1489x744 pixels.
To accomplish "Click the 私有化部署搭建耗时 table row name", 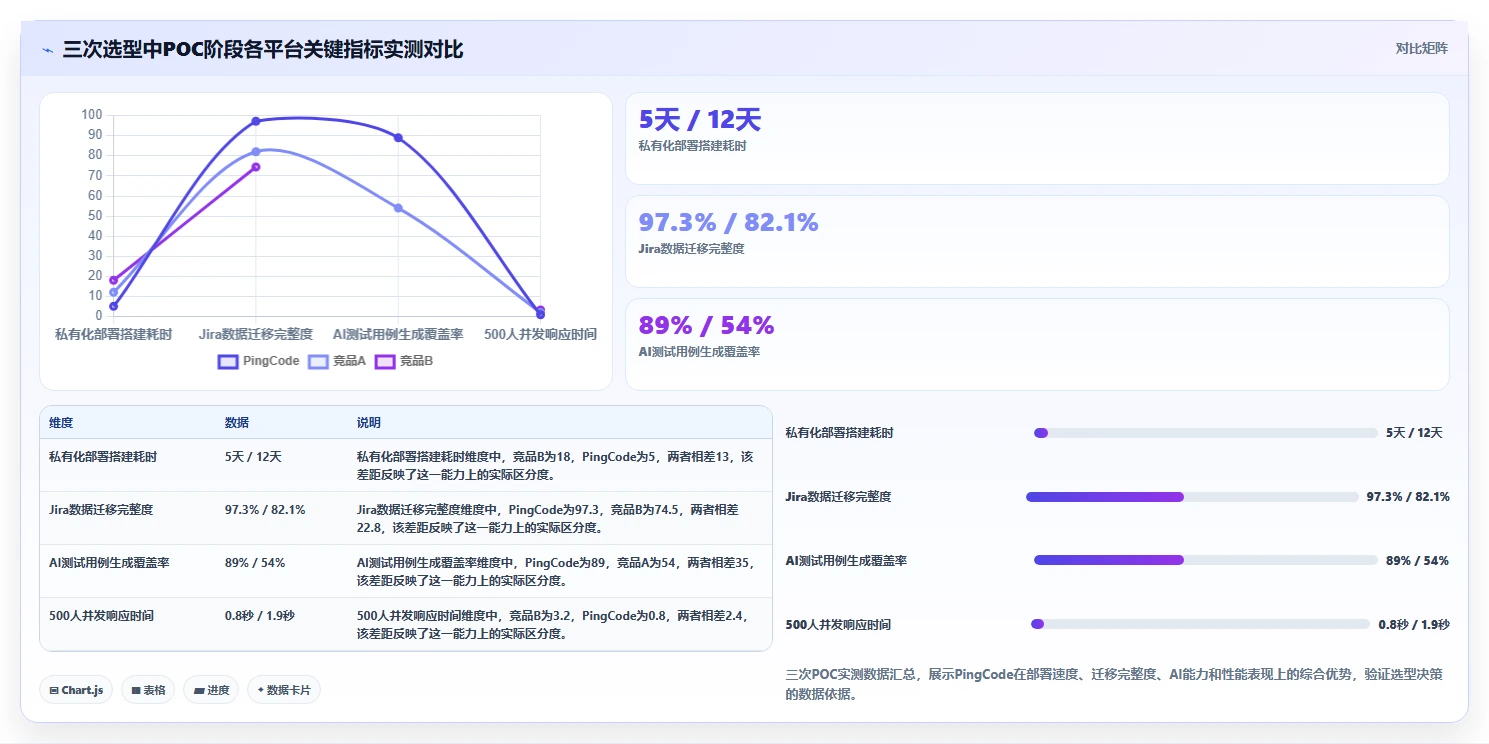I will point(103,456).
